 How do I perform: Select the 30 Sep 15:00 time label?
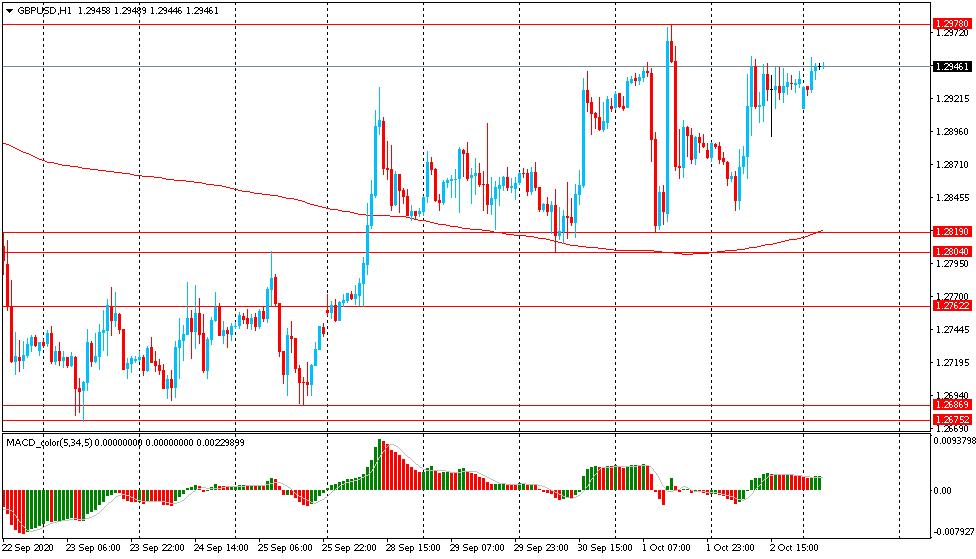(x=605, y=548)
